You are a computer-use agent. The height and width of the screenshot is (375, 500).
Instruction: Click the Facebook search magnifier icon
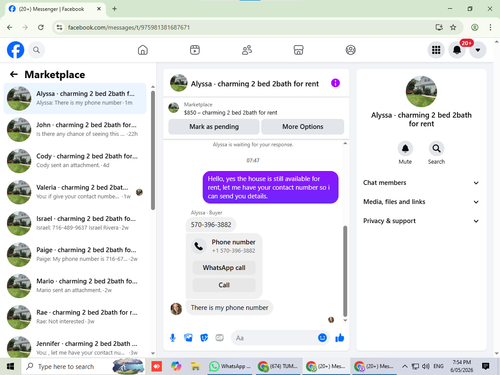click(36, 50)
